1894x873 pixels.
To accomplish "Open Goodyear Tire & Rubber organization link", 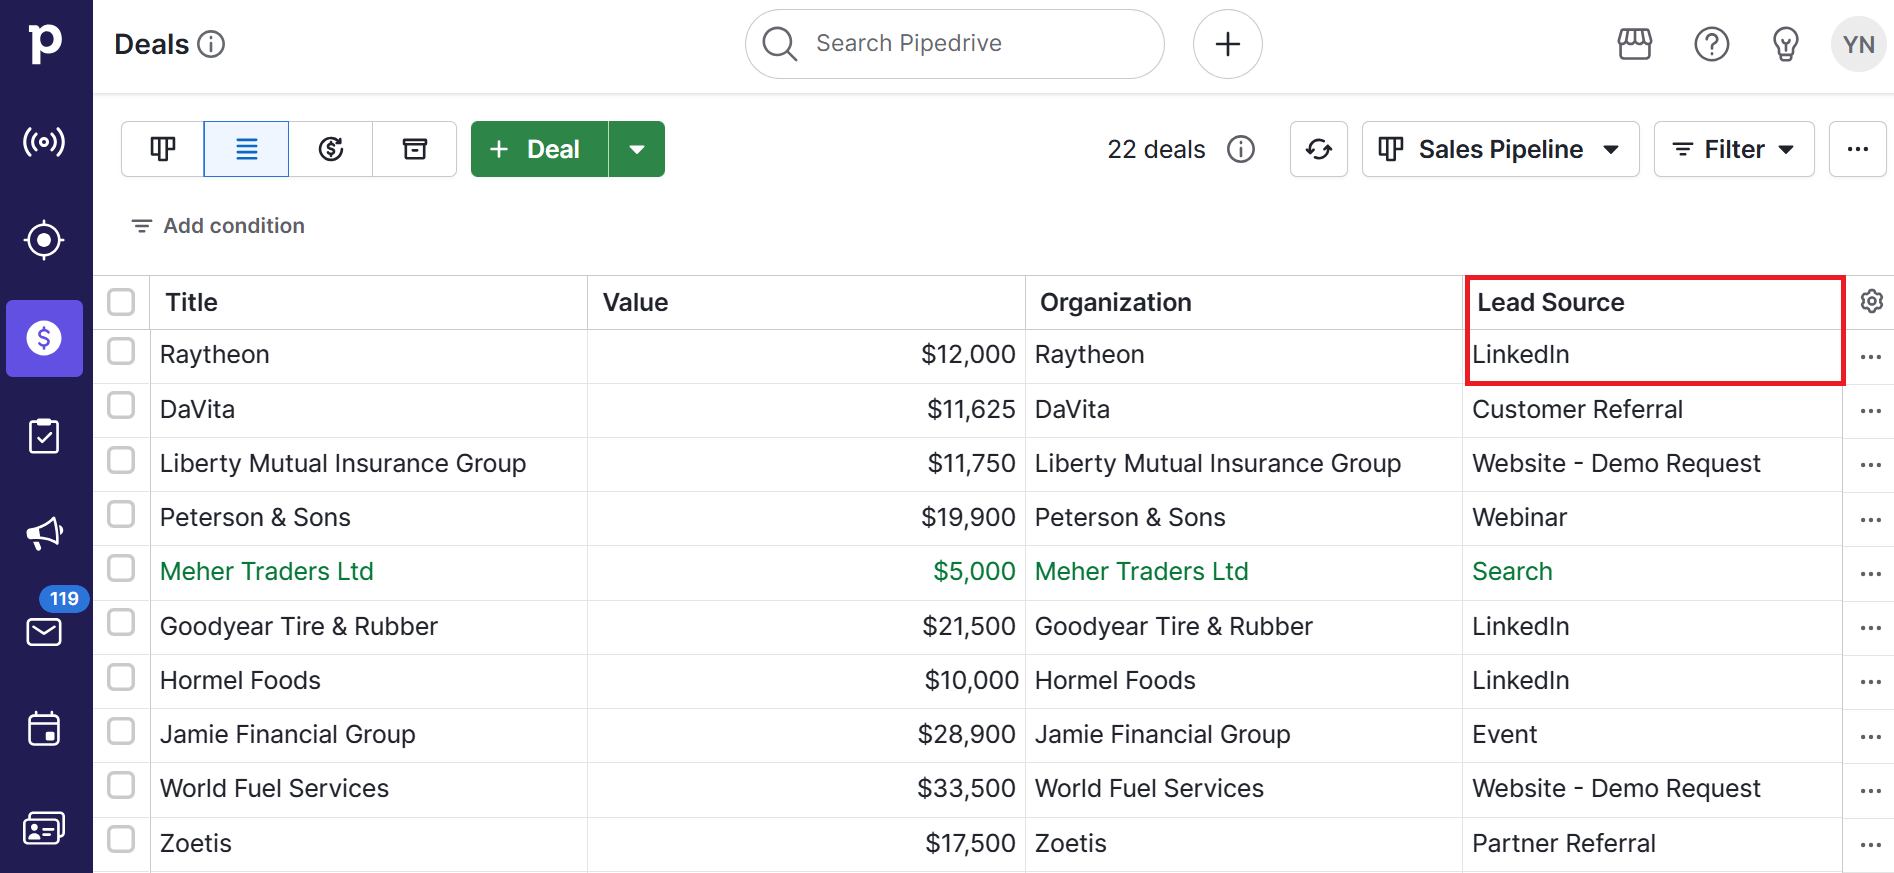I will coord(1174,626).
